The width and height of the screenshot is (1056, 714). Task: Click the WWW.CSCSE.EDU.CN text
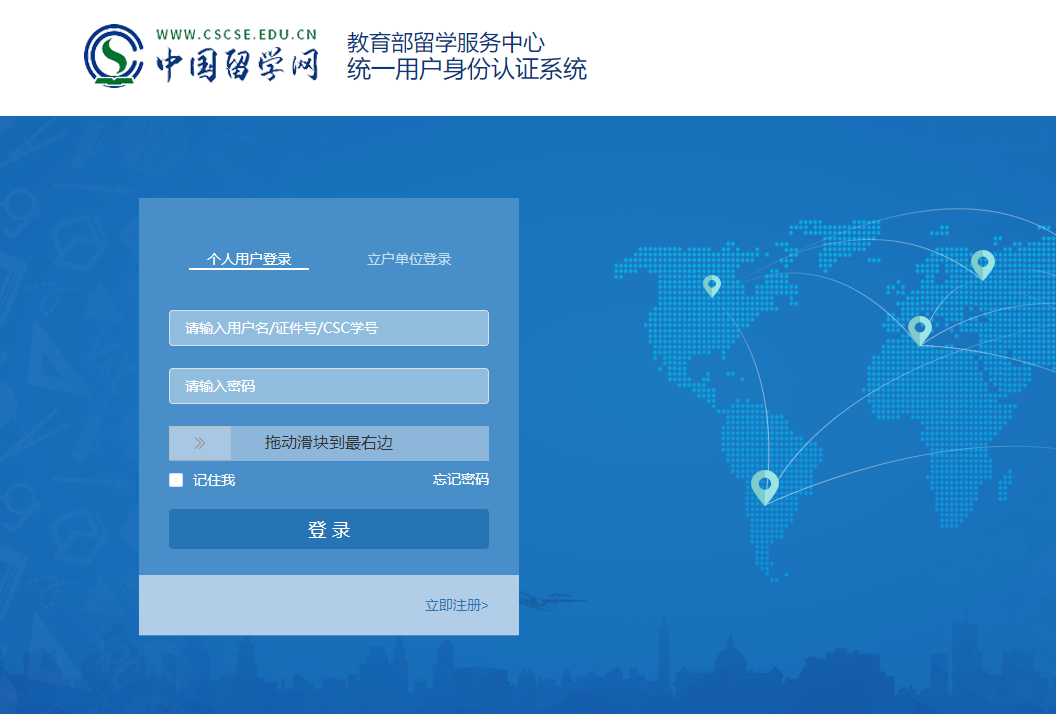click(236, 34)
